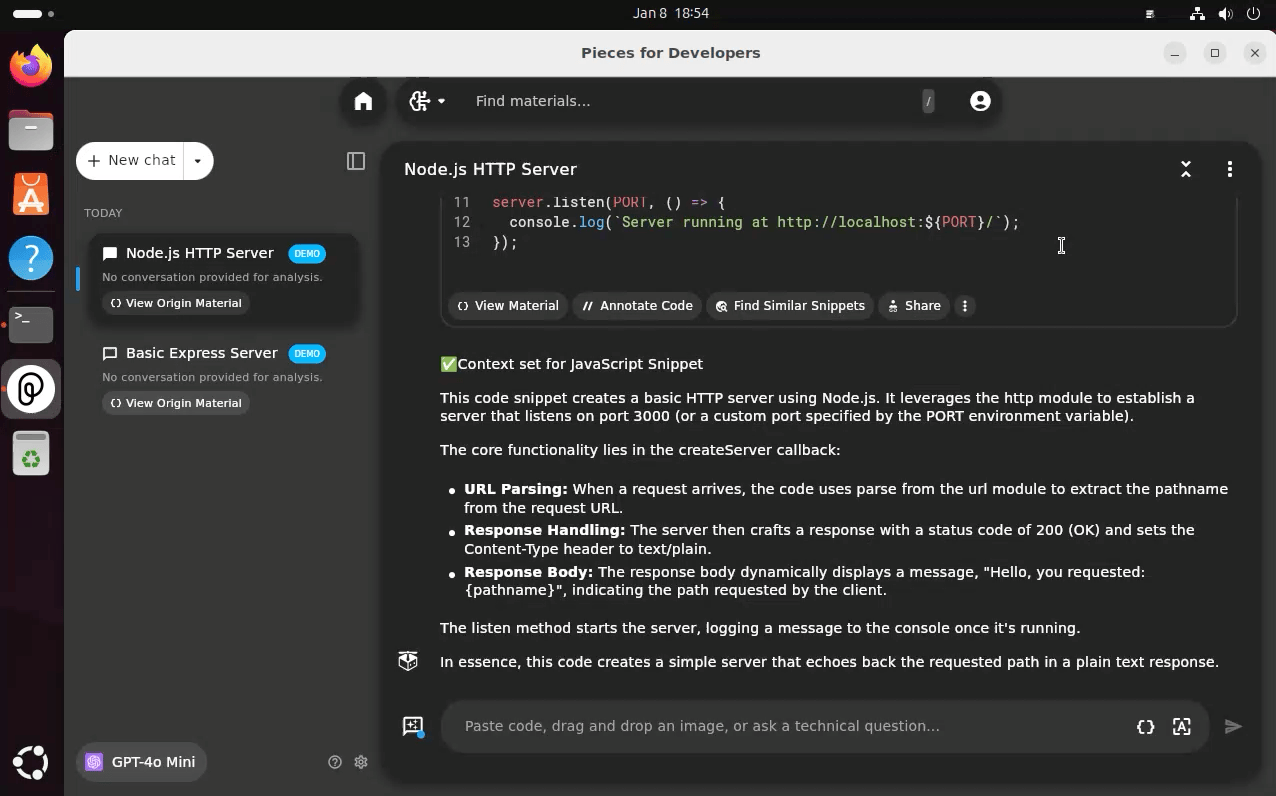Click the URL Parsing bullet heading
This screenshot has width=1276, height=796.
click(x=515, y=489)
